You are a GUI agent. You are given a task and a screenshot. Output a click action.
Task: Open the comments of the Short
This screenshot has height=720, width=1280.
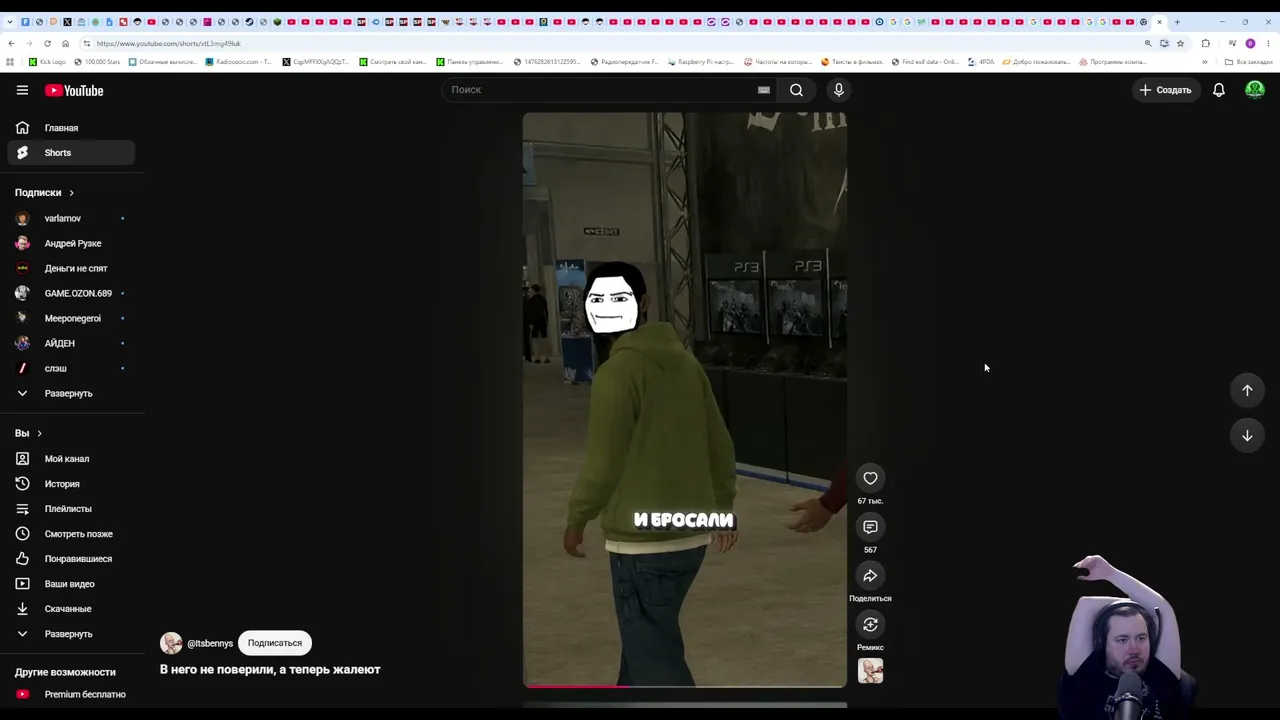[870, 527]
